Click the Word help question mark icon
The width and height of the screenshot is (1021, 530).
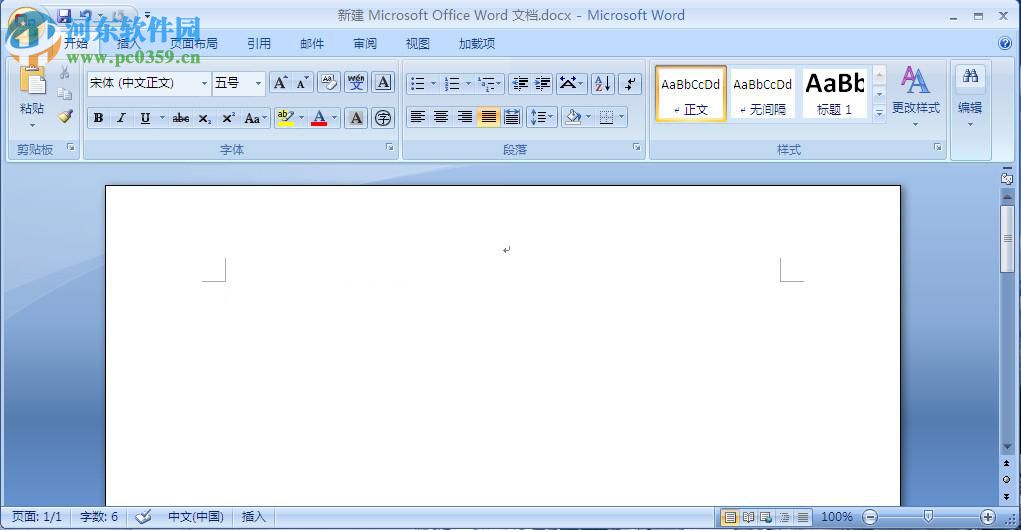pyautogui.click(x=1005, y=44)
